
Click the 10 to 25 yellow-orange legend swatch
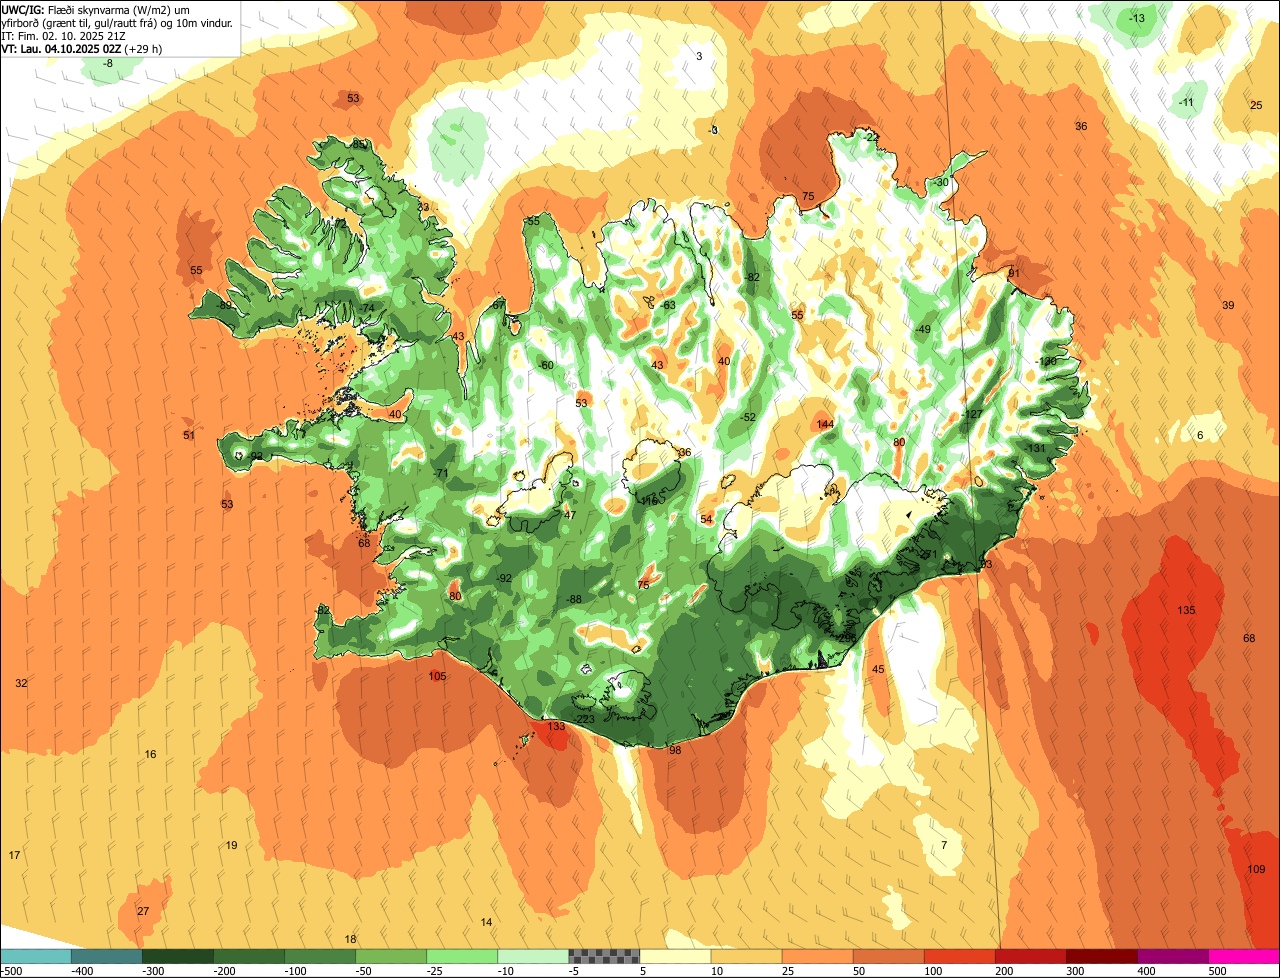(x=746, y=955)
